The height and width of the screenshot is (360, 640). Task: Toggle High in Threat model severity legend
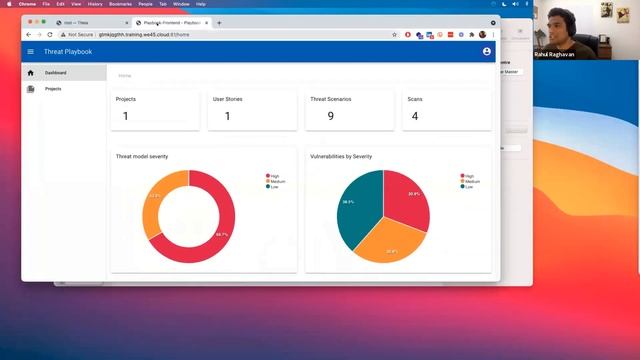273,176
